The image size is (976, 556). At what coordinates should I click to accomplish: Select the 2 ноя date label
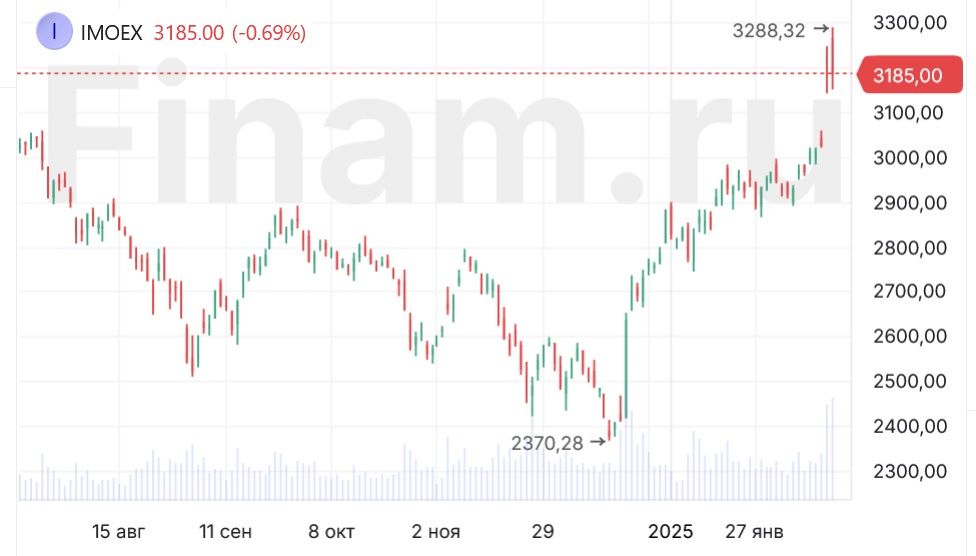point(437,531)
